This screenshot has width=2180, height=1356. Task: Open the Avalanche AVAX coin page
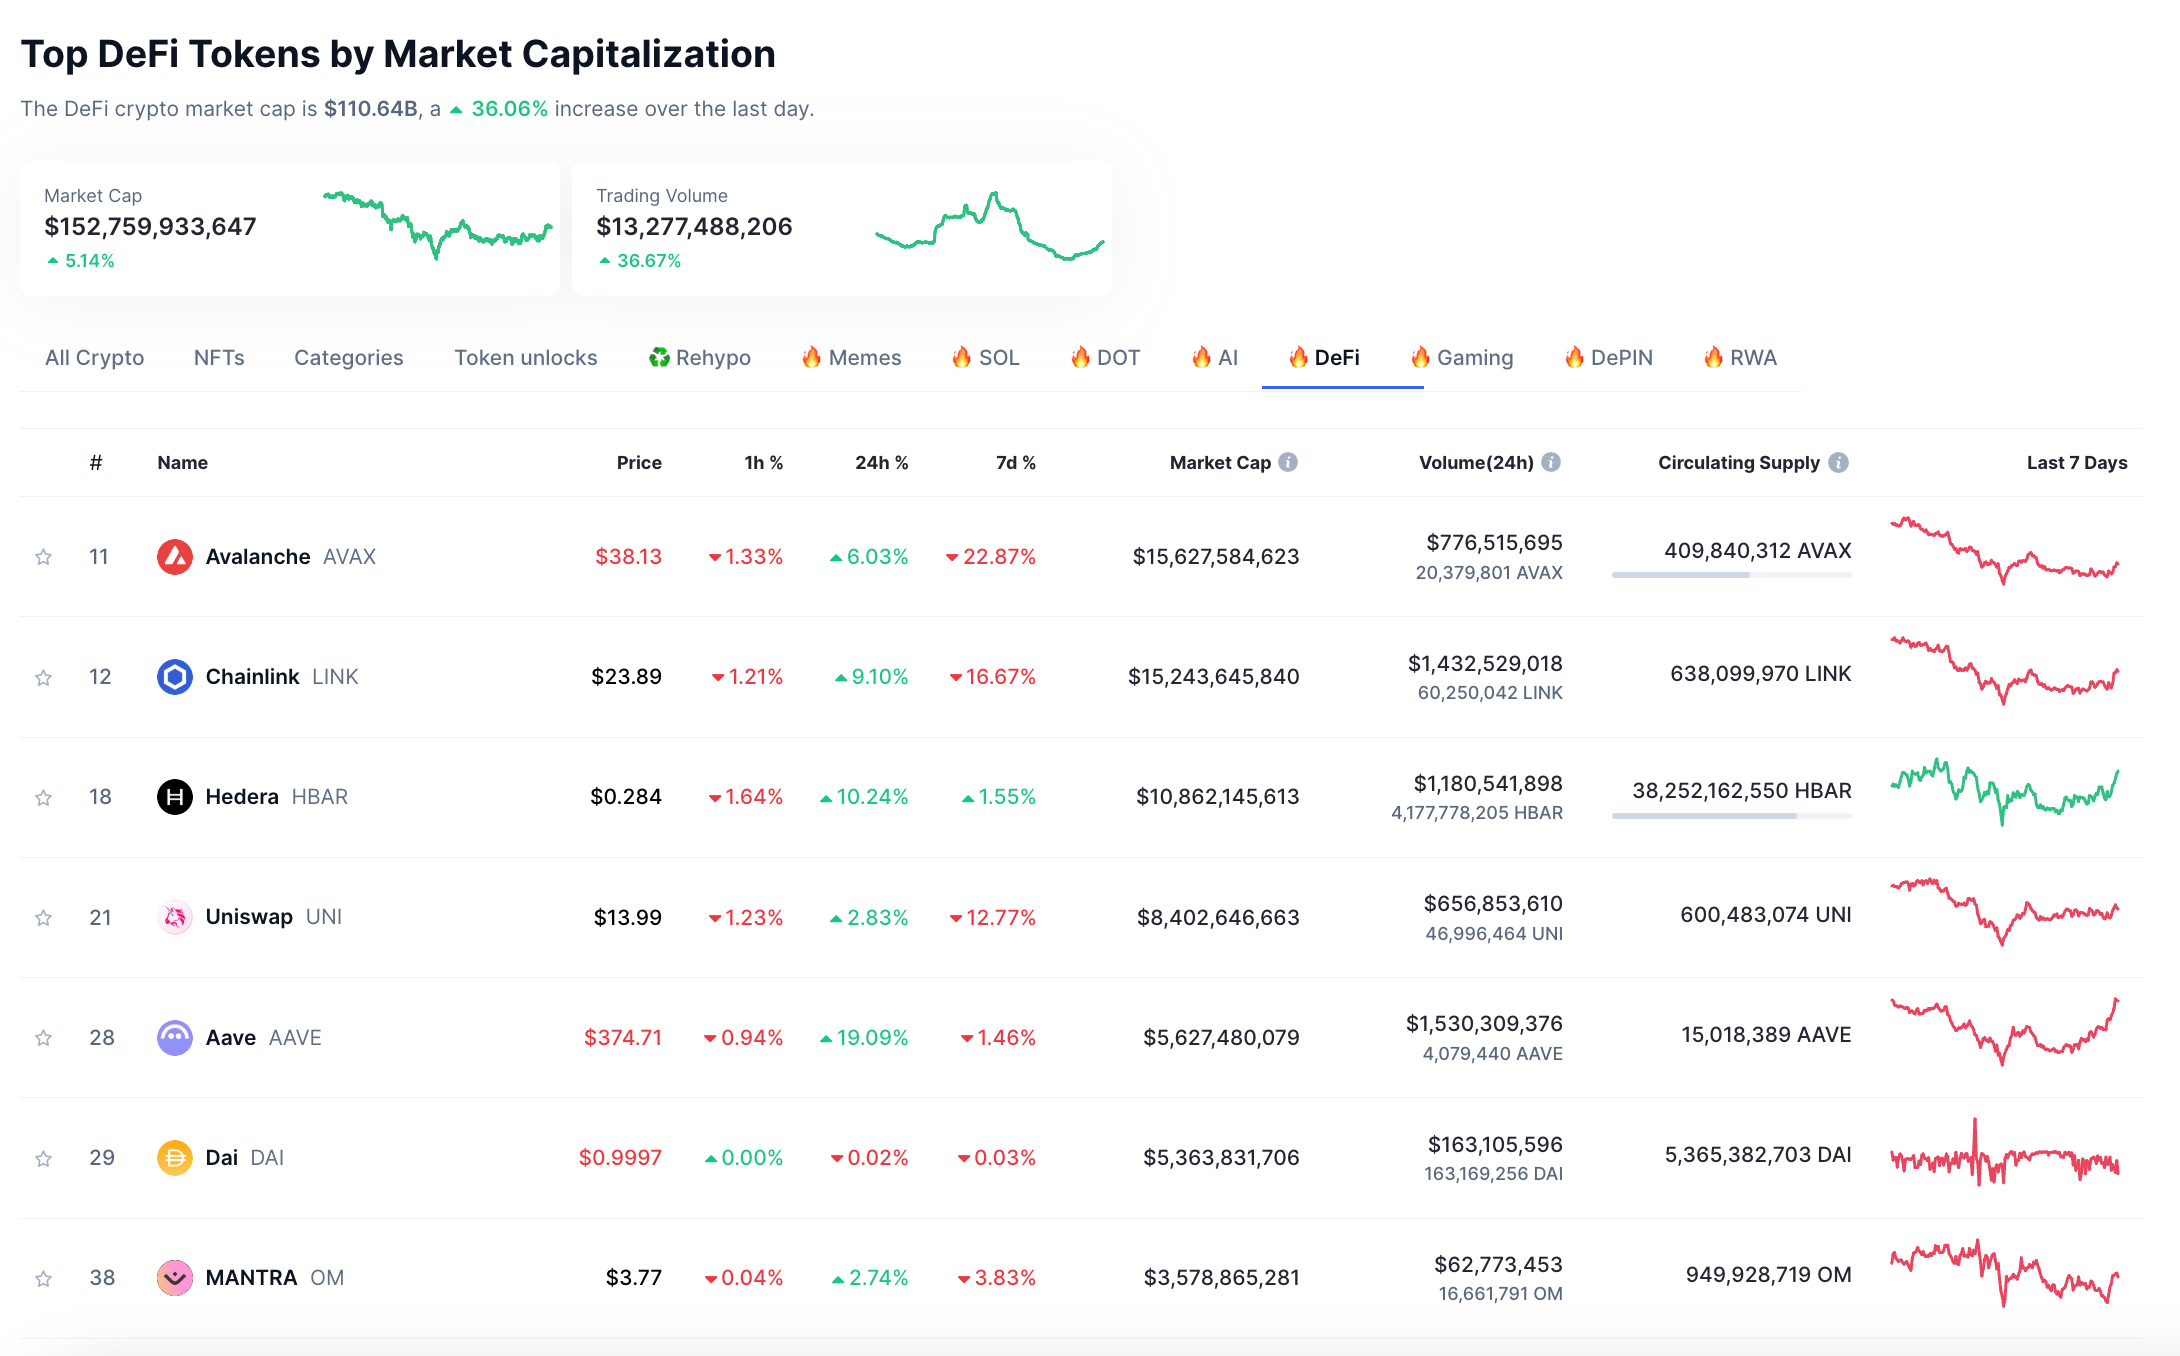tap(290, 557)
